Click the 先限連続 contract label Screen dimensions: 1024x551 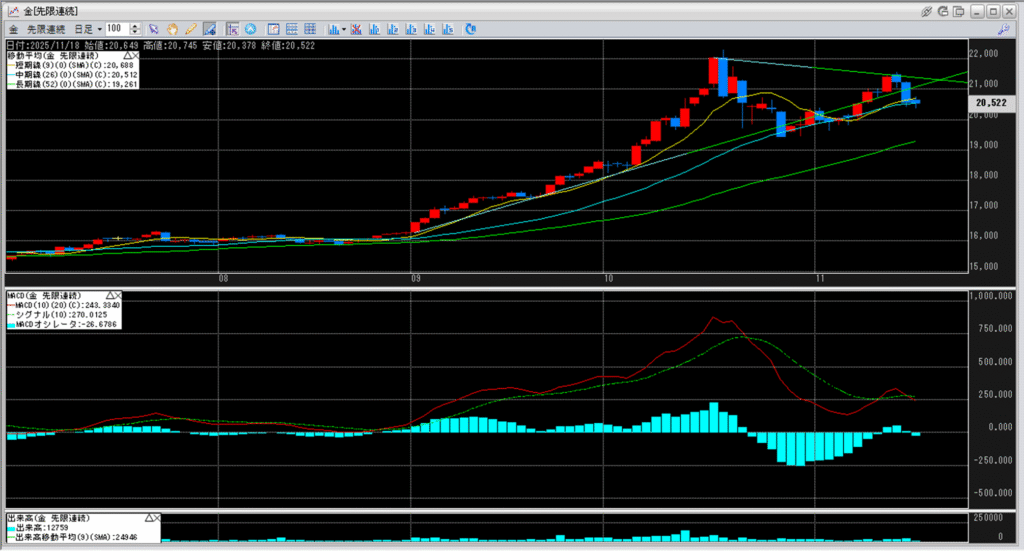(x=46, y=29)
